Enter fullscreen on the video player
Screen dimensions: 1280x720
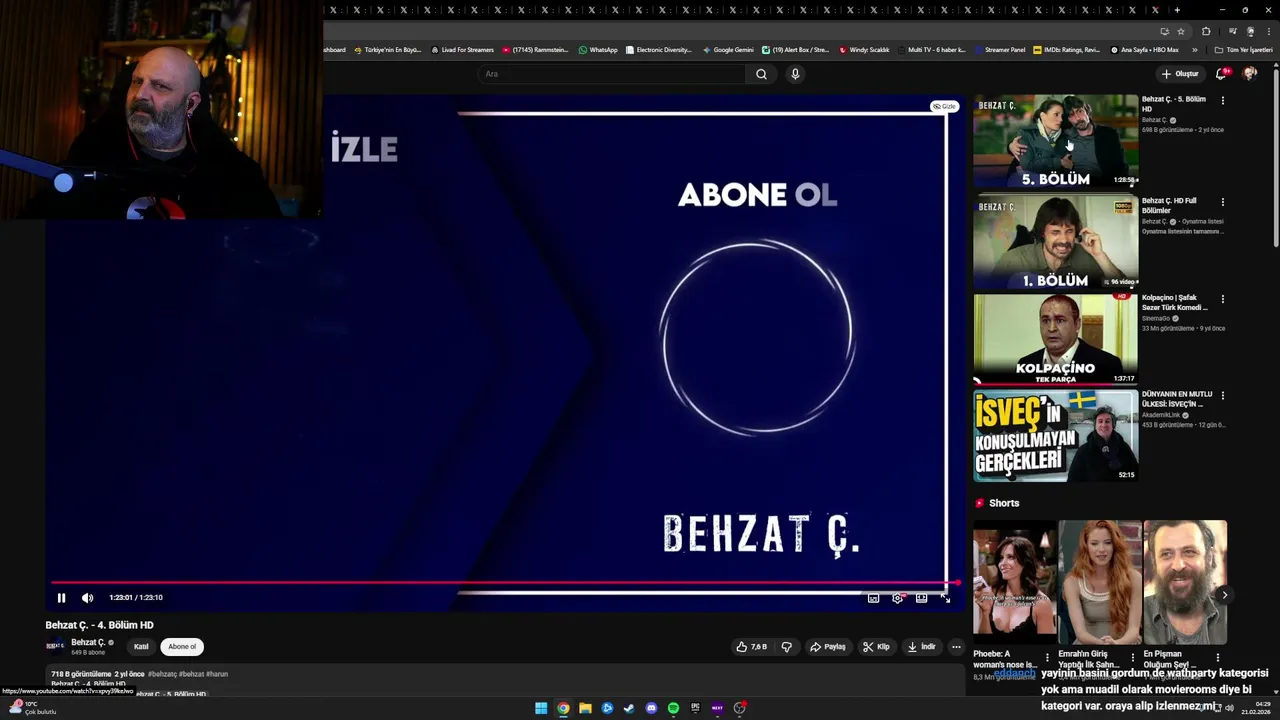pos(945,598)
